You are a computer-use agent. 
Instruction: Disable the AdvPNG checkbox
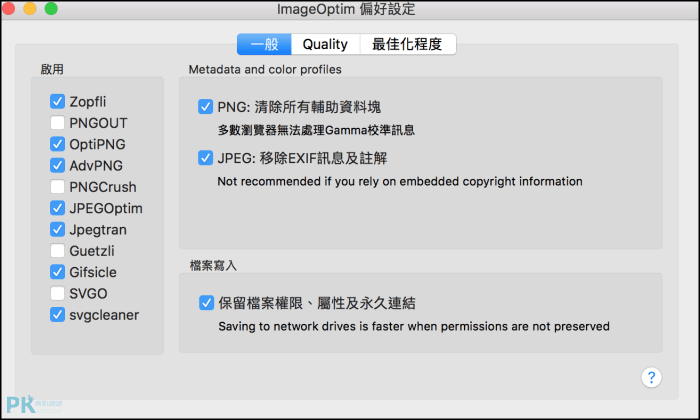point(57,165)
